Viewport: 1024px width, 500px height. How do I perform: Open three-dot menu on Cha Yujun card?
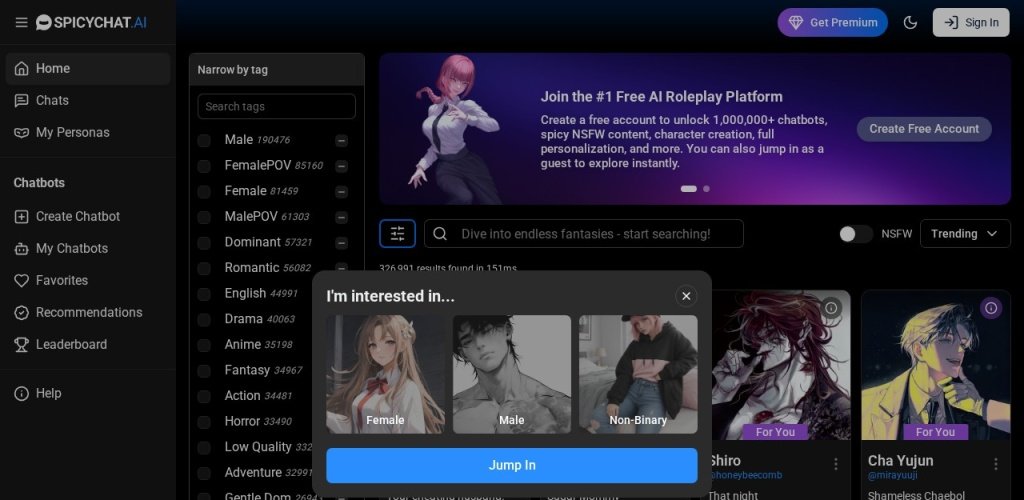pos(996,464)
